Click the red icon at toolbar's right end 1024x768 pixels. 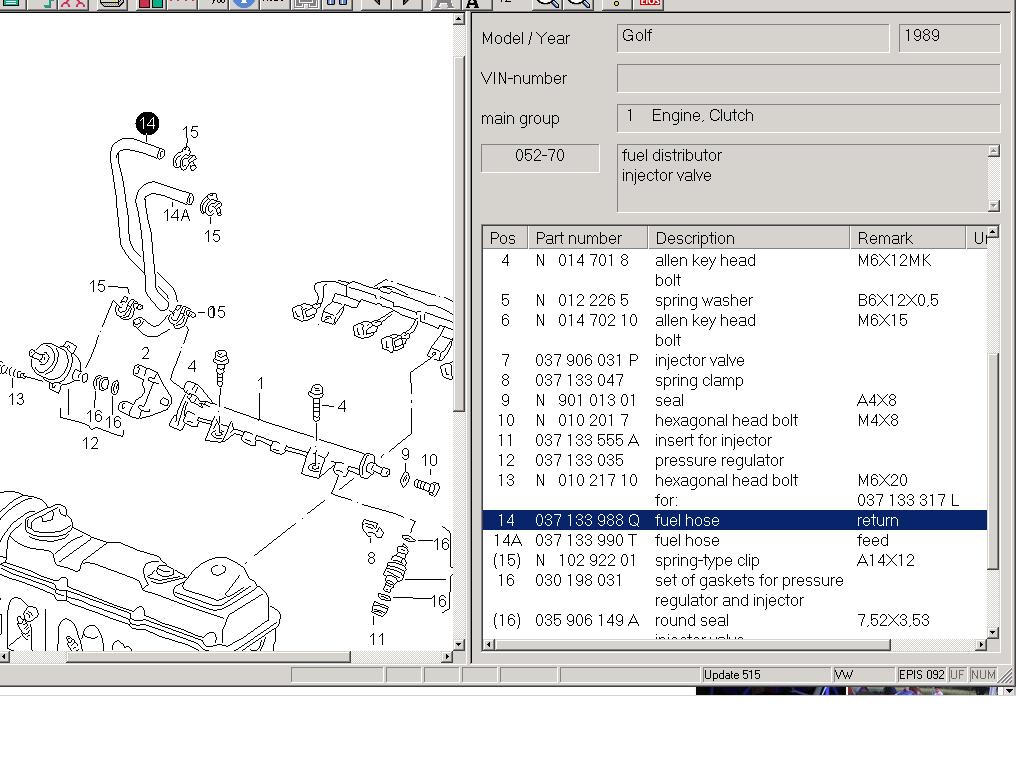pyautogui.click(x=650, y=3)
